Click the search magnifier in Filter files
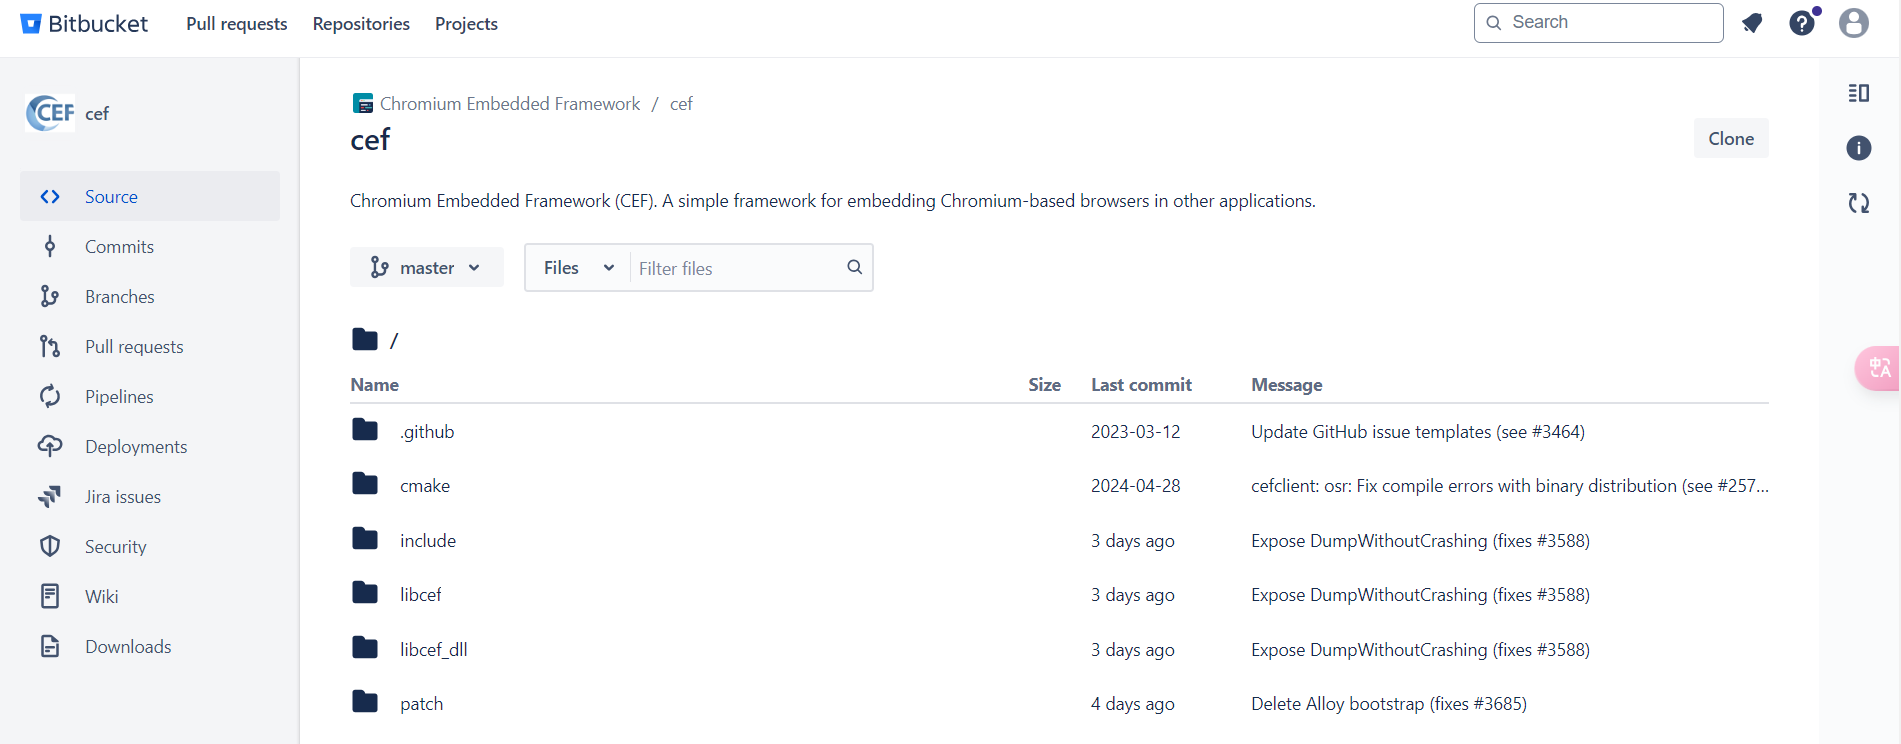This screenshot has height=744, width=1901. (x=854, y=267)
